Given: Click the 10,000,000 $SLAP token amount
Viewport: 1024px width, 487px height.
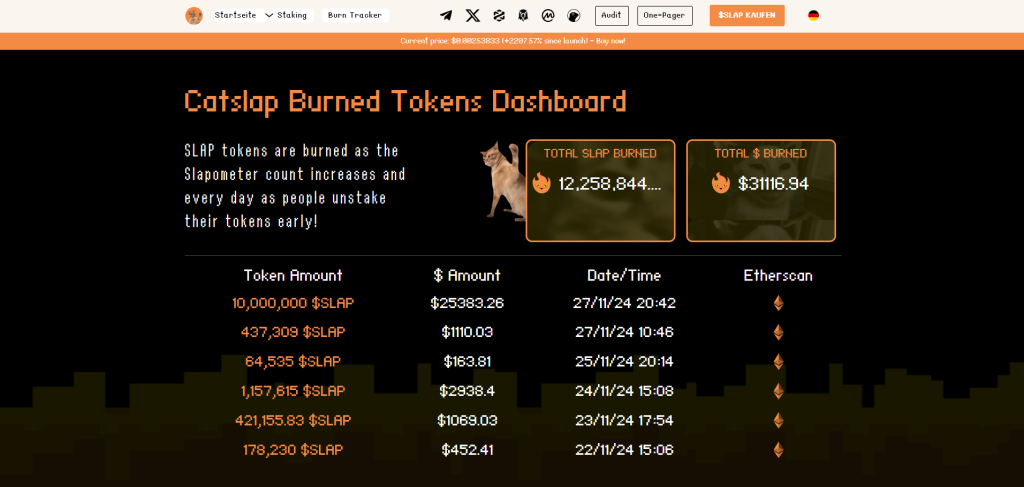Looking at the screenshot, I should click(293, 303).
